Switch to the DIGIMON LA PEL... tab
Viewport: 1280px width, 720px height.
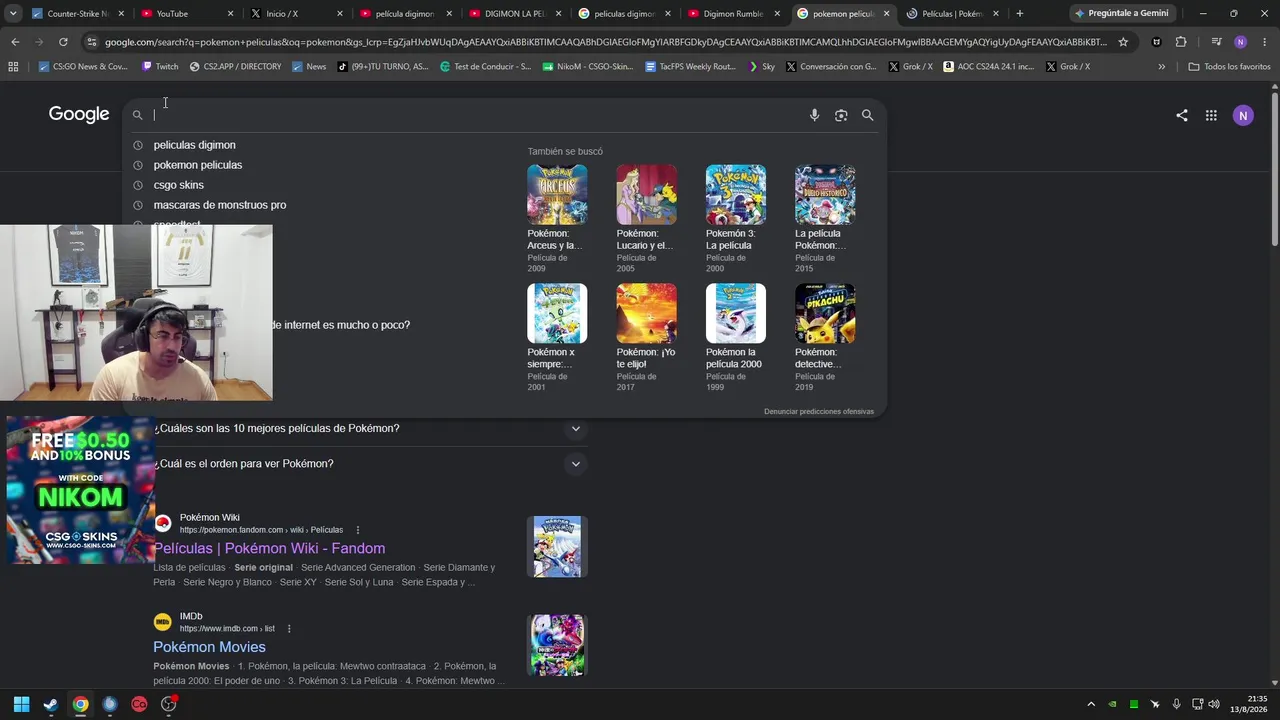point(515,14)
